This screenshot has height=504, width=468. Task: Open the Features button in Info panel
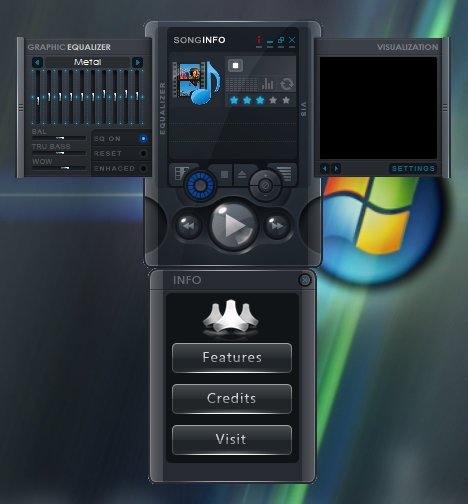(x=232, y=357)
